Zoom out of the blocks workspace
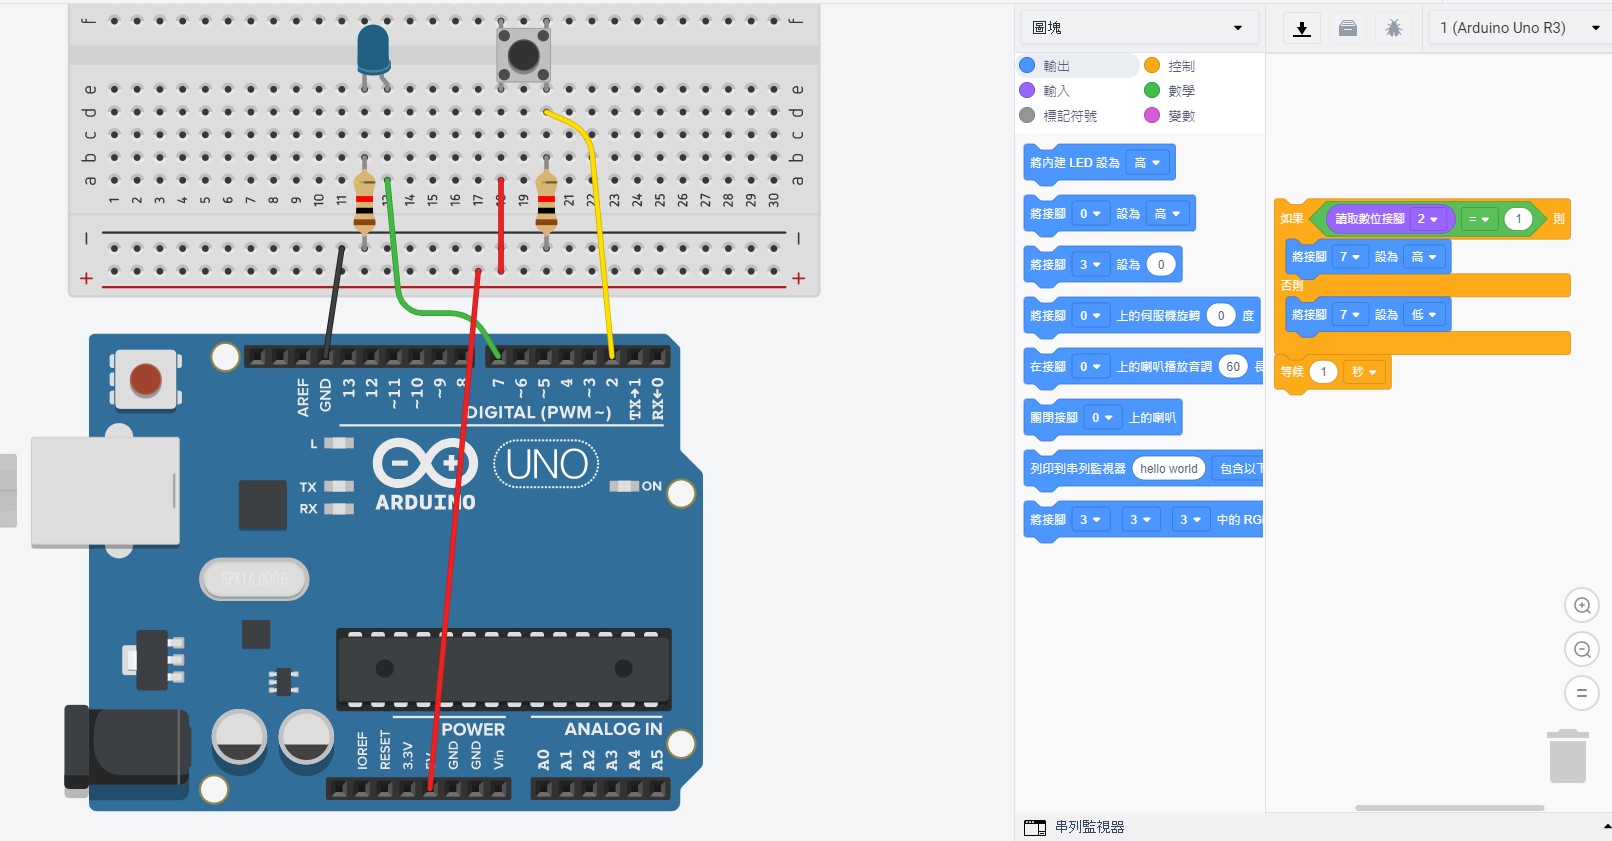The image size is (1612, 841). (1582, 649)
